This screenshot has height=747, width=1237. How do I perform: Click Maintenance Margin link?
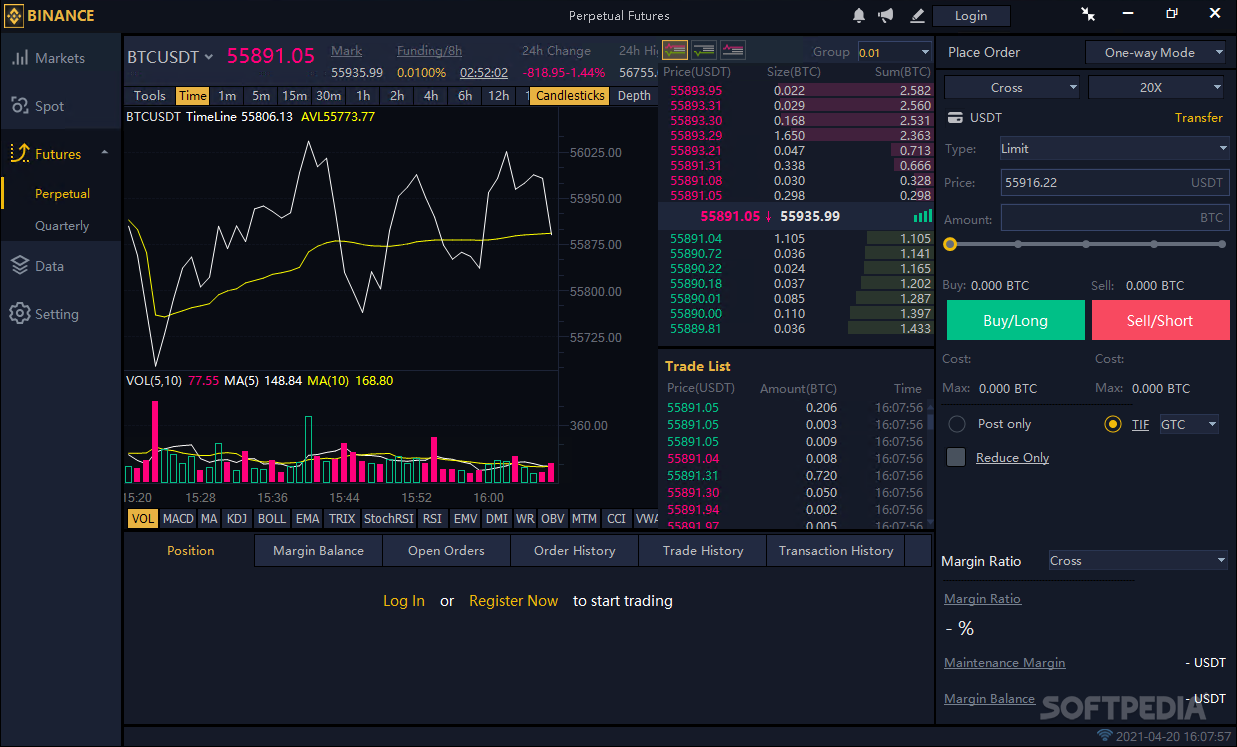click(x=1004, y=663)
